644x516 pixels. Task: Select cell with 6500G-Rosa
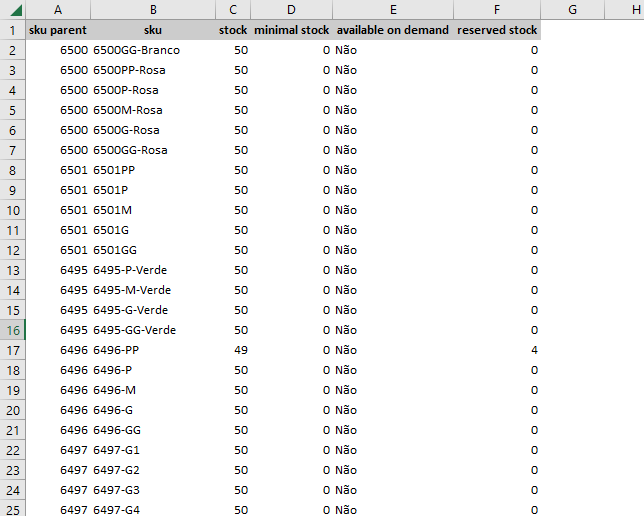(x=153, y=130)
